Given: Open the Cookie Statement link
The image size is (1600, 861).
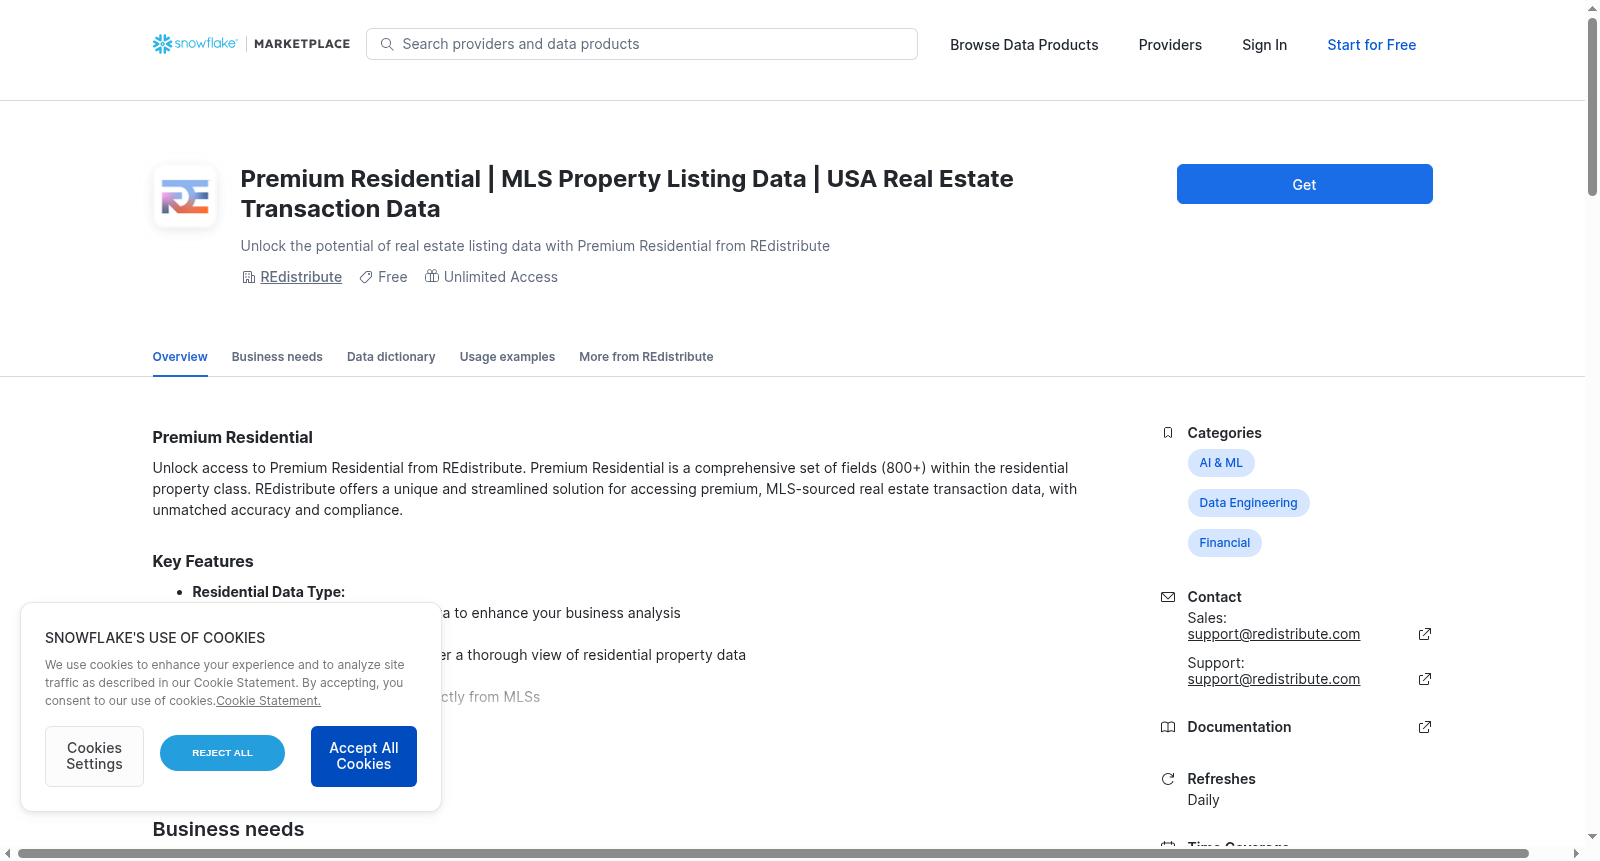Looking at the screenshot, I should (268, 701).
